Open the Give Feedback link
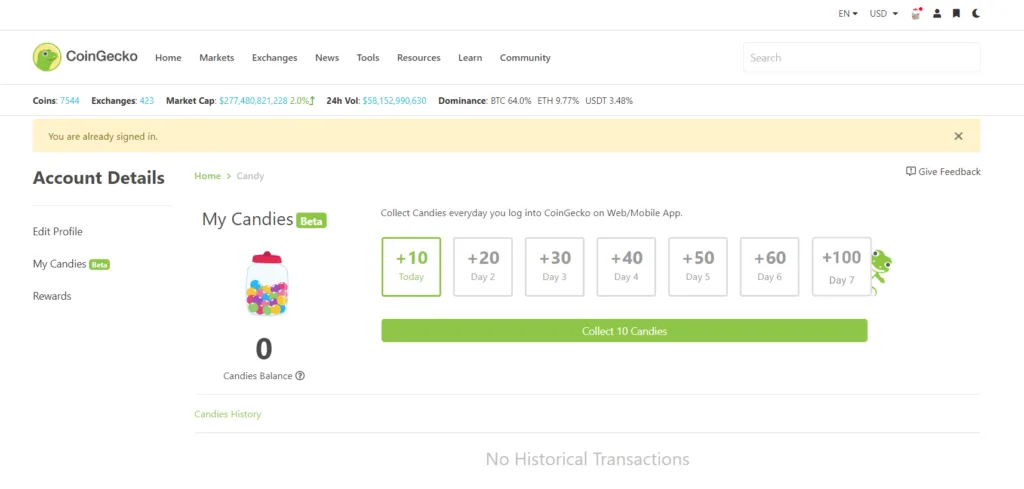This screenshot has height=489, width=1024. tap(943, 172)
